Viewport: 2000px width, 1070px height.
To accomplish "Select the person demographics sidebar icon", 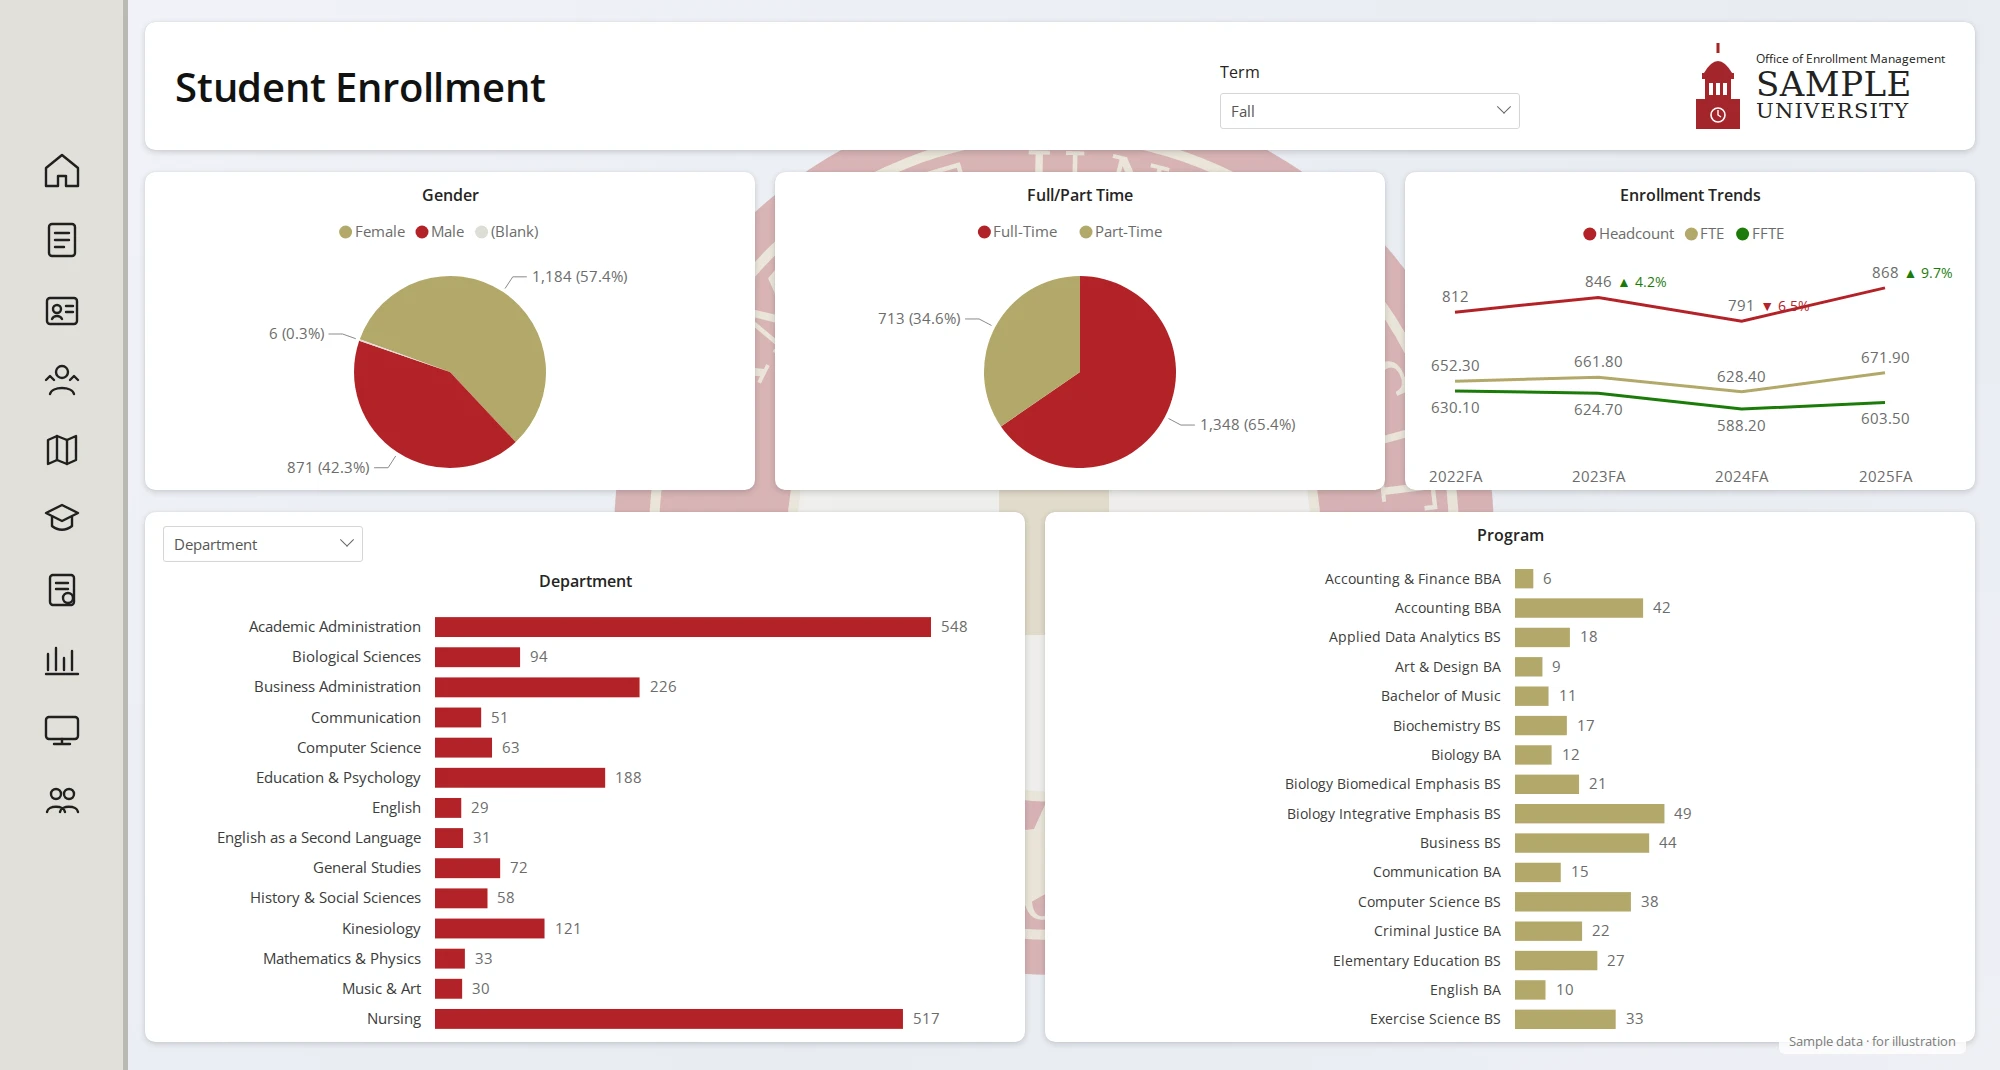I will pos(62,380).
